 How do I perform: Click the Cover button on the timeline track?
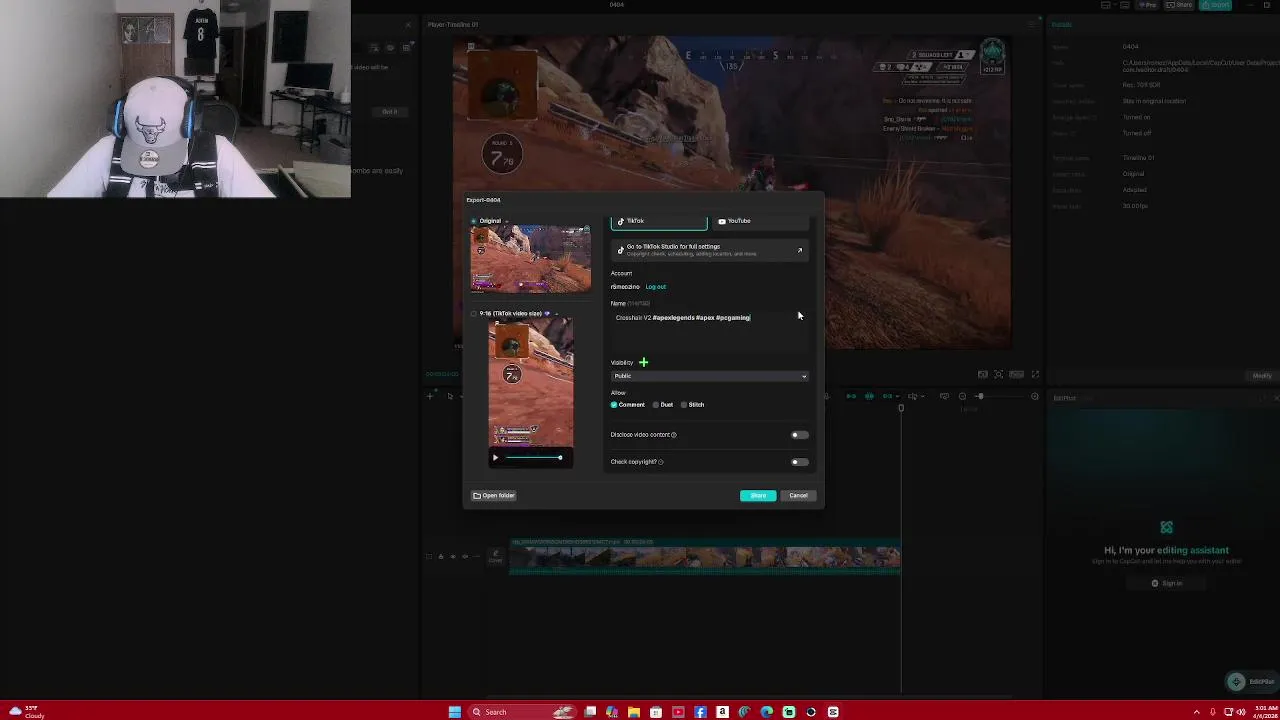click(x=495, y=557)
